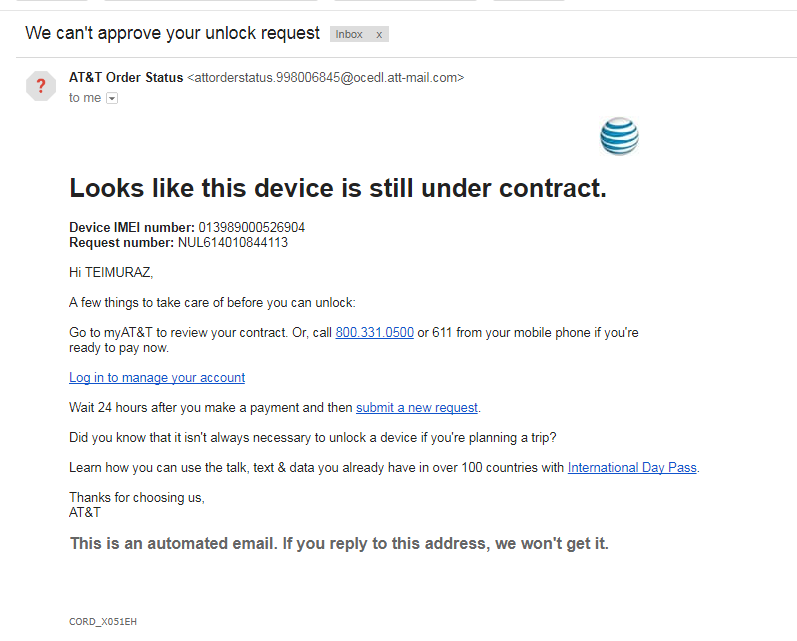Screen dimensions: 797x641
Task: Click the "still under contract" headline
Action: (337, 188)
